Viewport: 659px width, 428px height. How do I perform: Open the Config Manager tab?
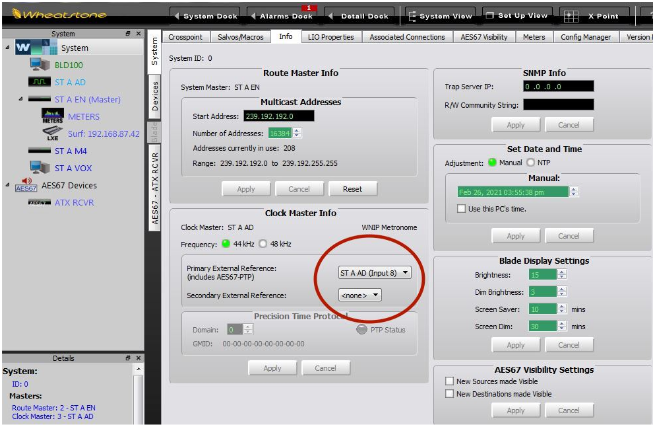586,37
